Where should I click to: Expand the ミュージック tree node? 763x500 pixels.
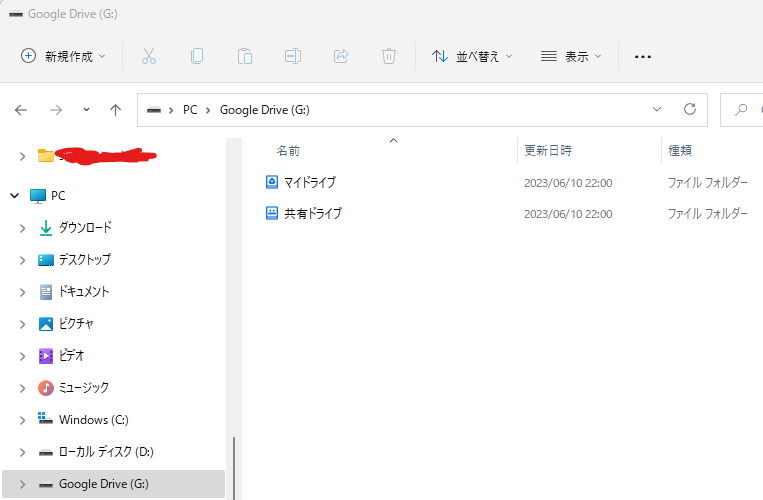(22, 388)
